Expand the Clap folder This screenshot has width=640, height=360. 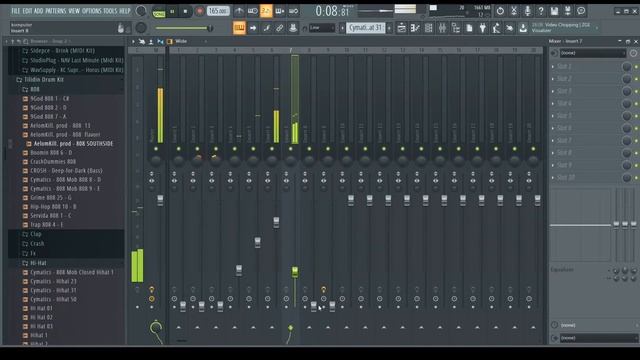pyautogui.click(x=36, y=234)
